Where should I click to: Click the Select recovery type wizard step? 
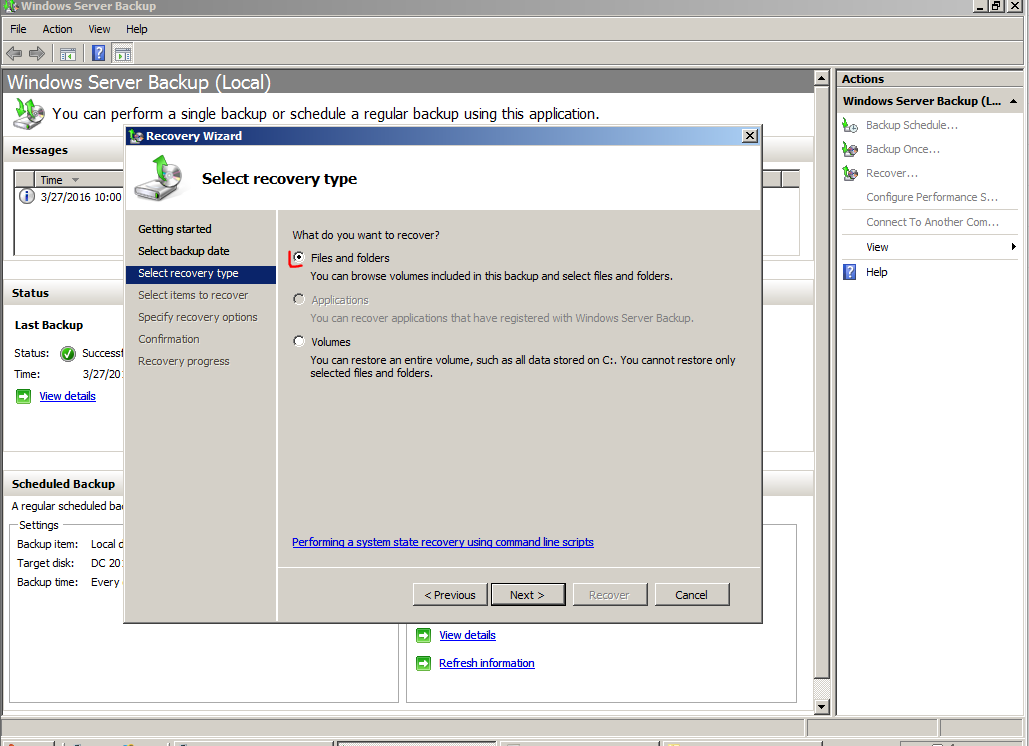point(201,273)
